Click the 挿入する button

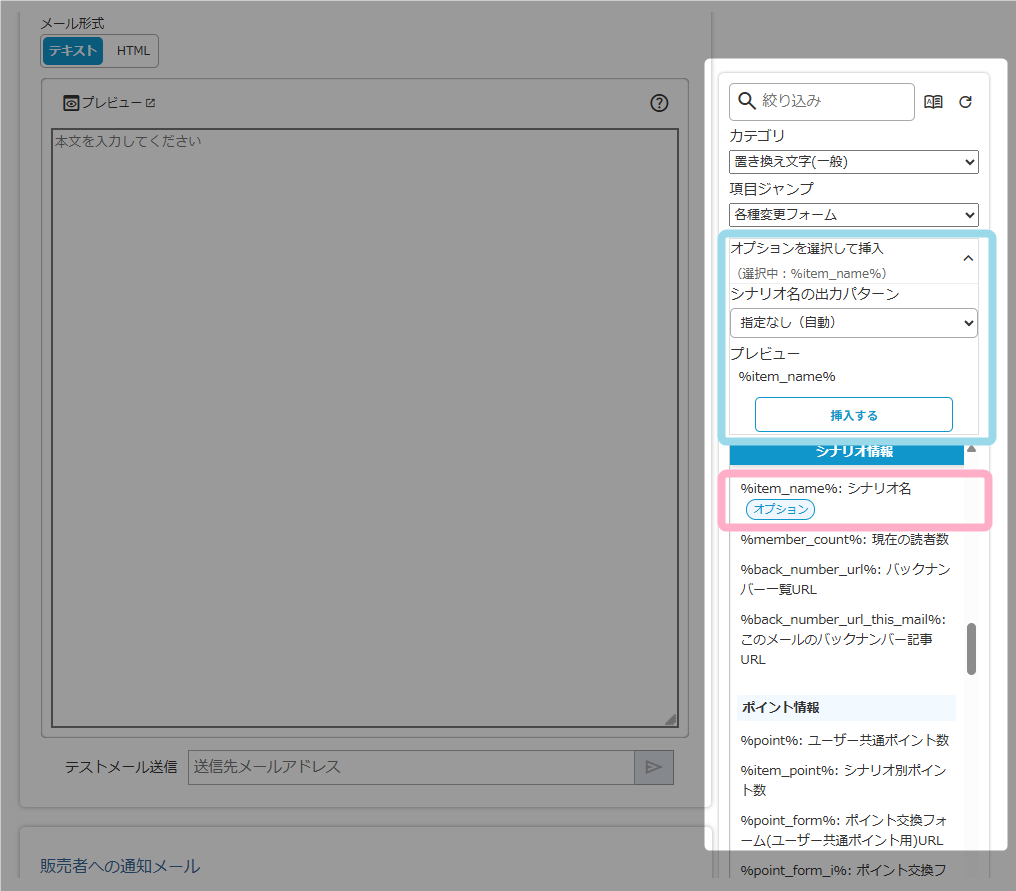click(x=853, y=415)
